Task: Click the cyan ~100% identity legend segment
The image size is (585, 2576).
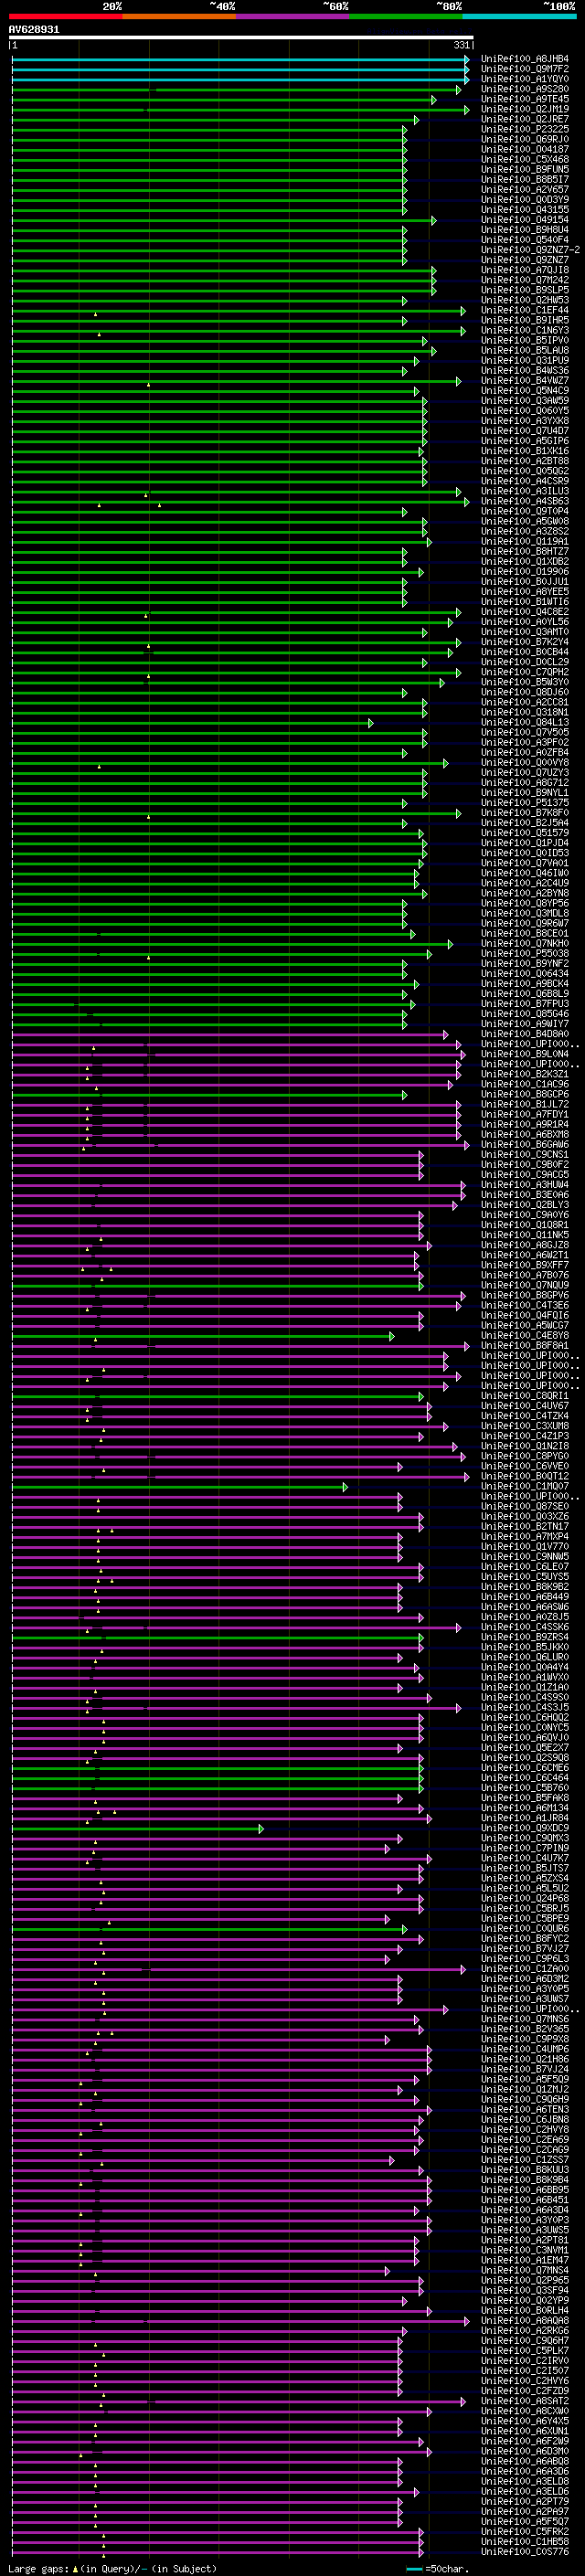Action: coord(519,16)
